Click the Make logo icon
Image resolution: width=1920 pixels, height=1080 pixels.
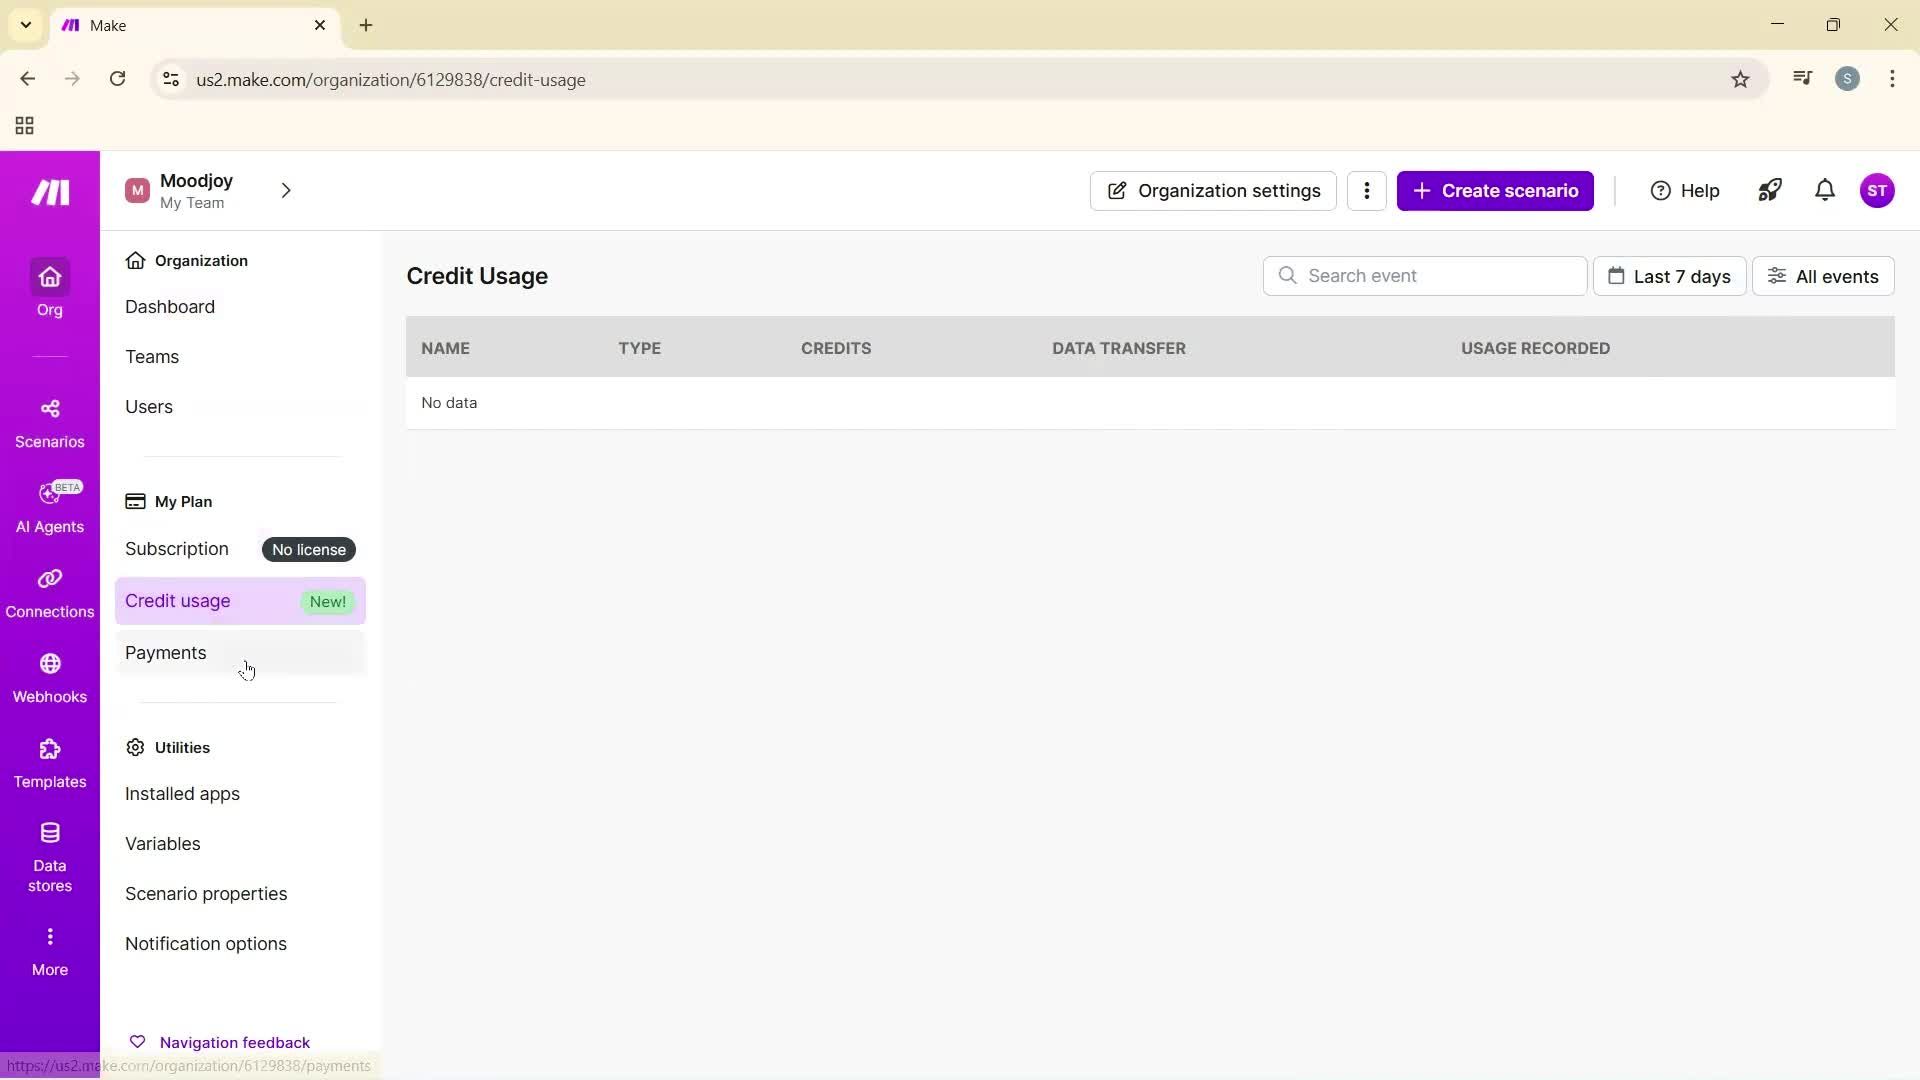coord(49,192)
